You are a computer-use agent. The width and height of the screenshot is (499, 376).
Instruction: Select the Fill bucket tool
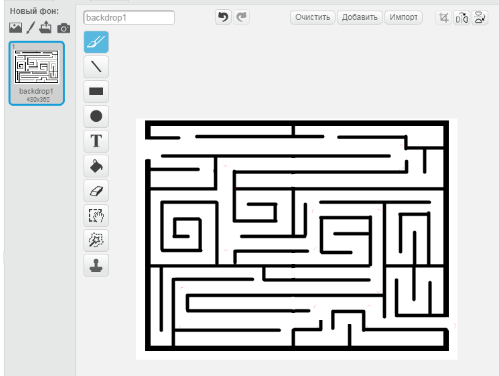click(x=96, y=166)
